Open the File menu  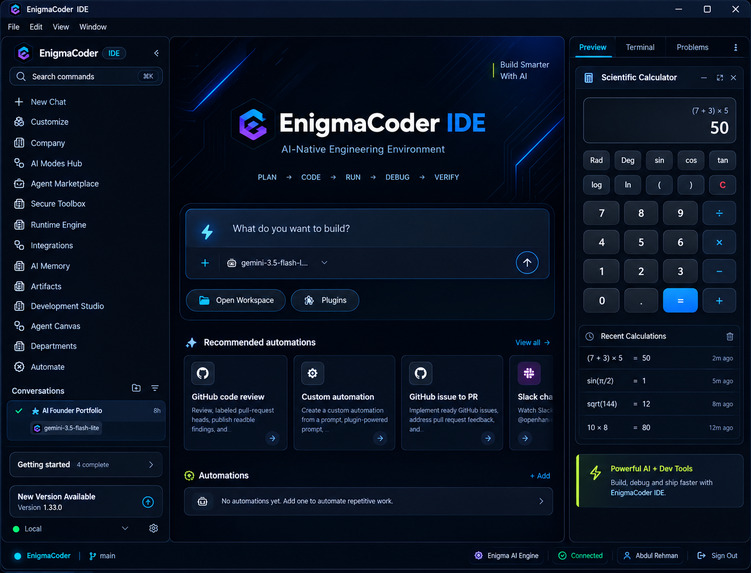13,27
